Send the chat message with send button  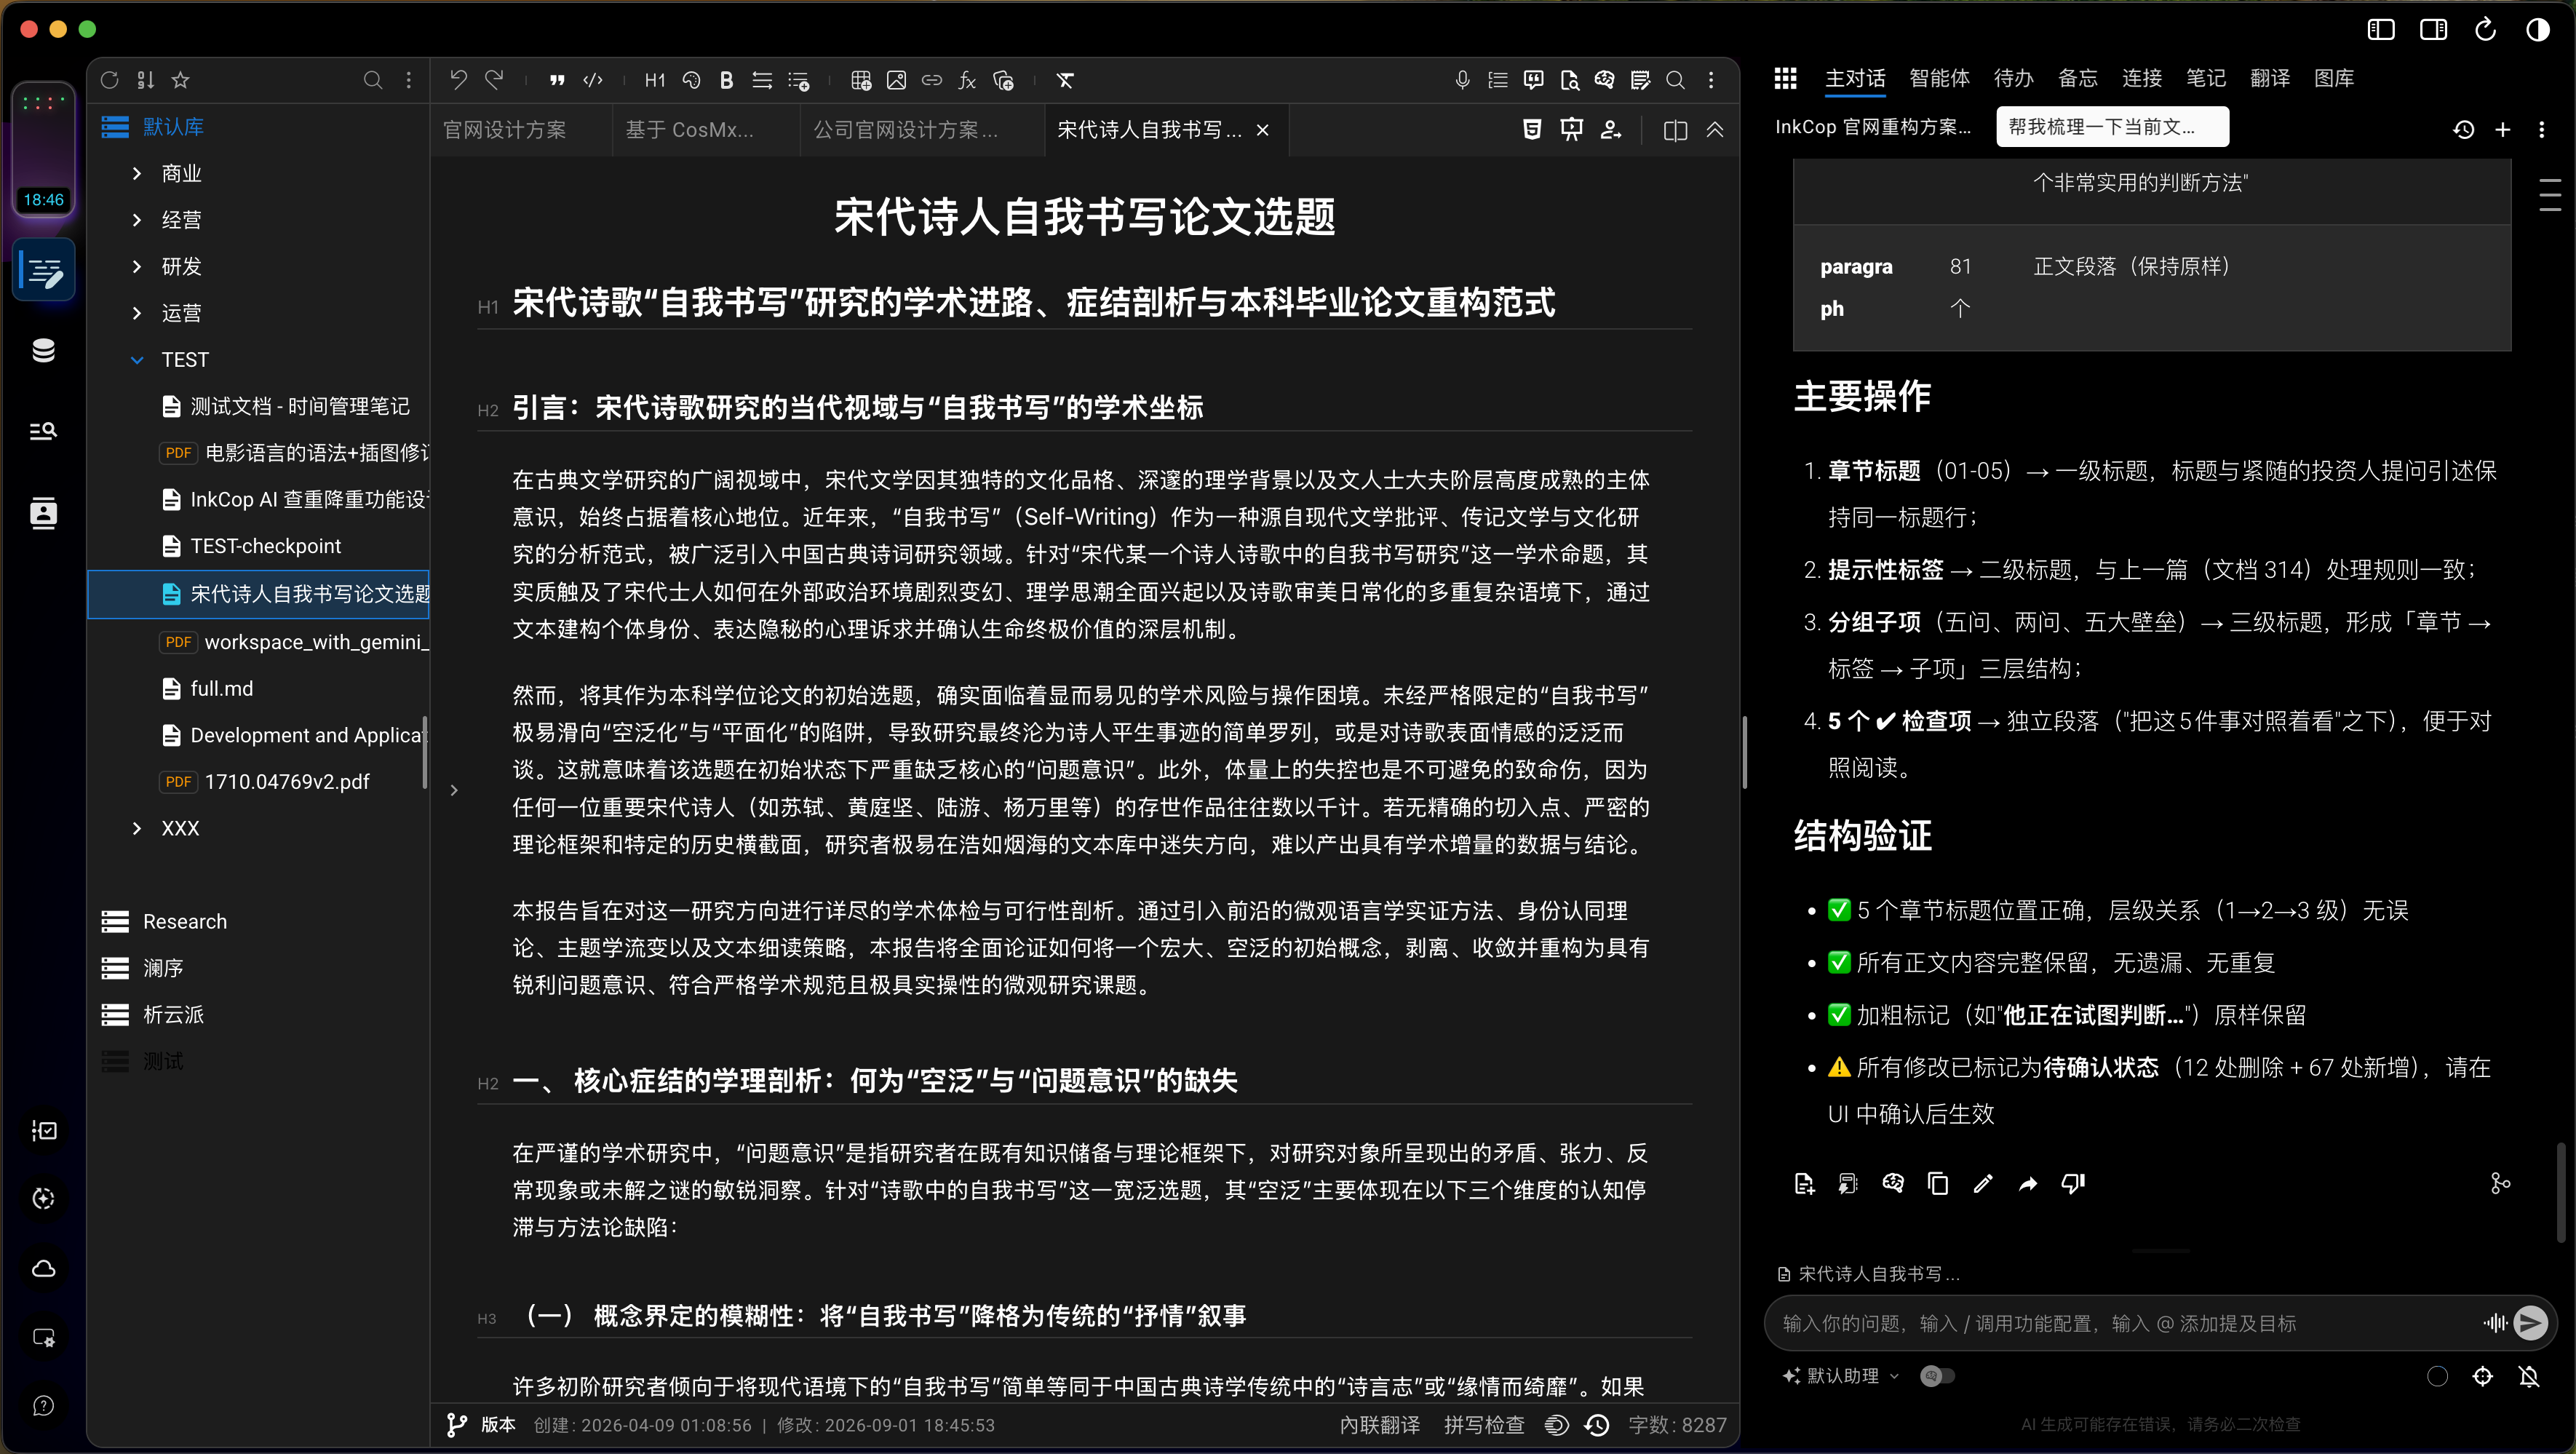point(2531,1323)
